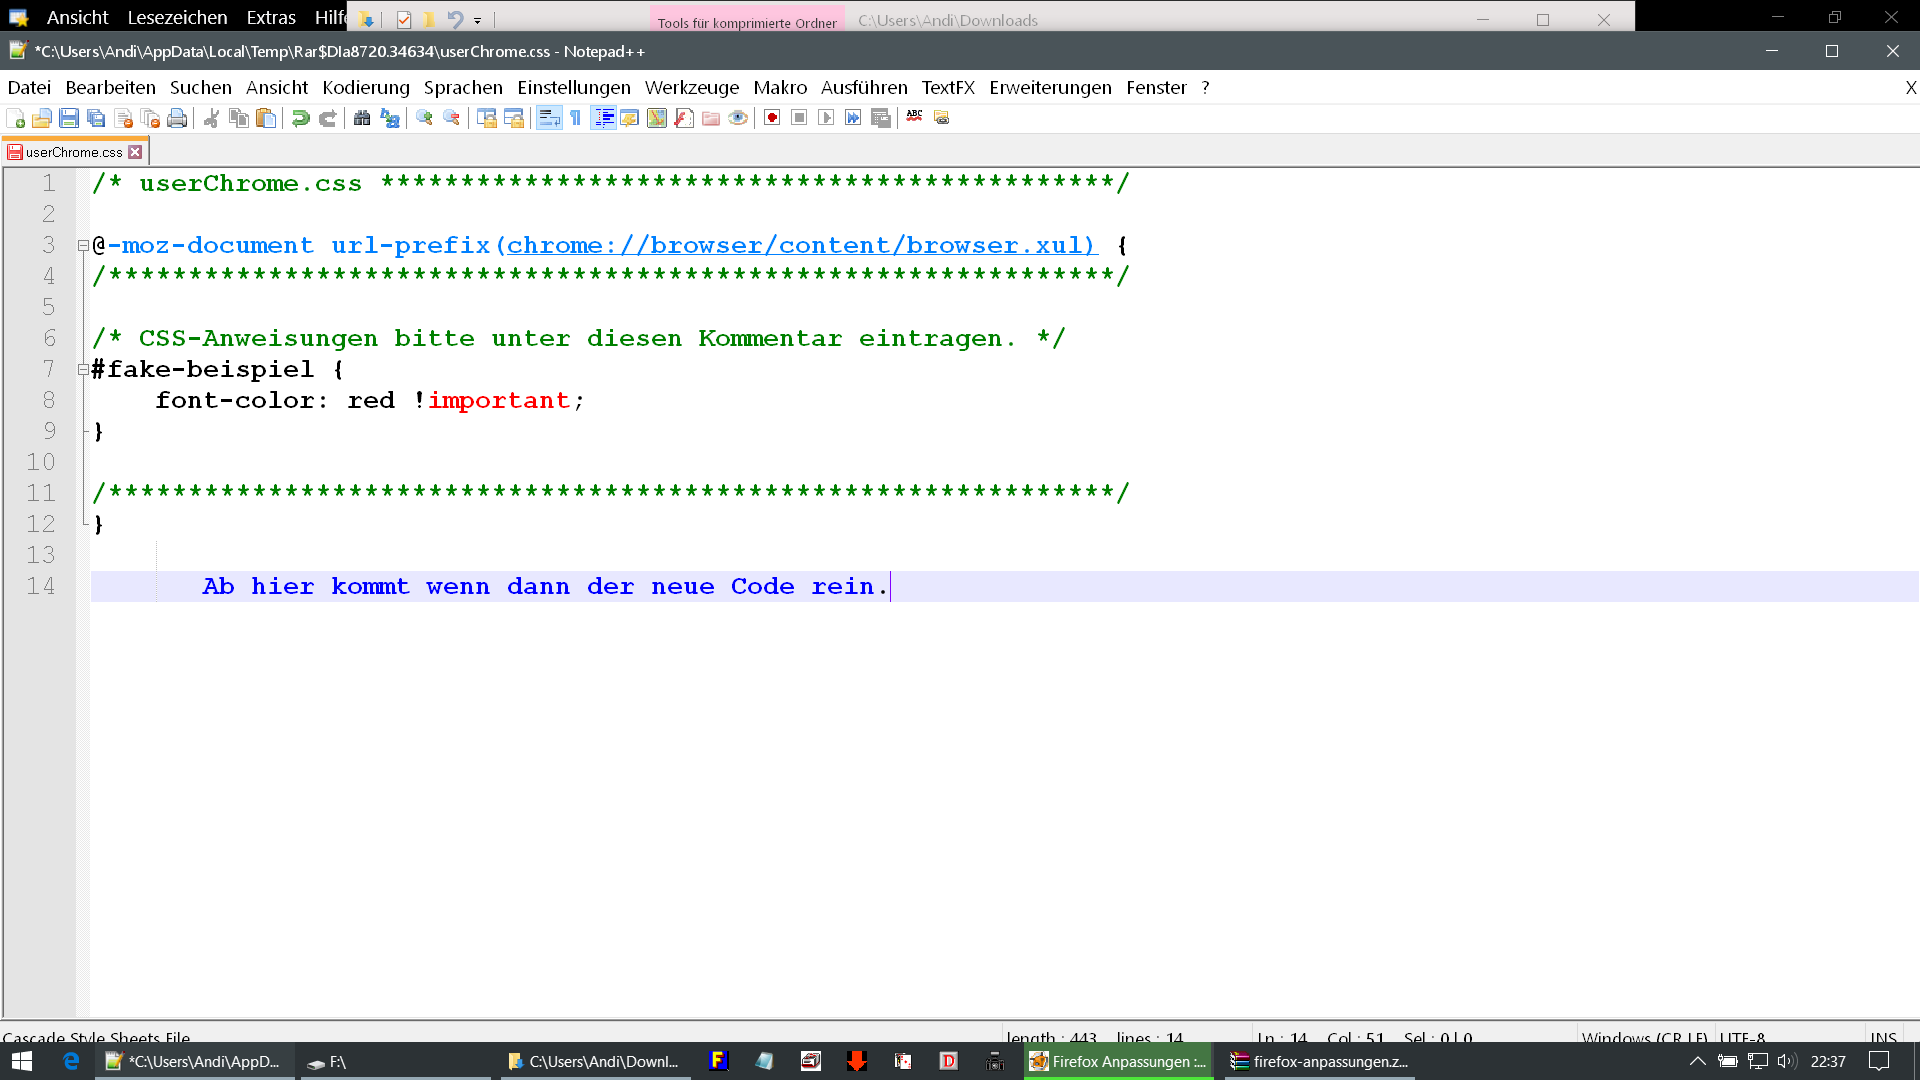Open new document with toolbar icon
The width and height of the screenshot is (1920, 1080).
[15, 118]
